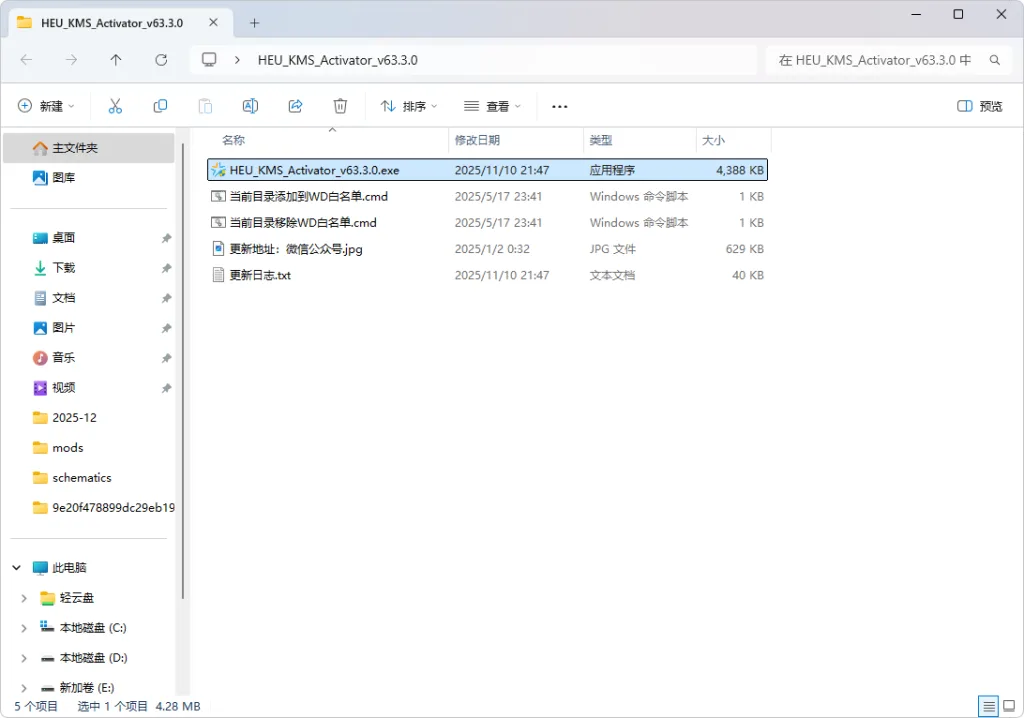Switch to details view in status bar
This screenshot has width=1024, height=718.
(x=988, y=706)
